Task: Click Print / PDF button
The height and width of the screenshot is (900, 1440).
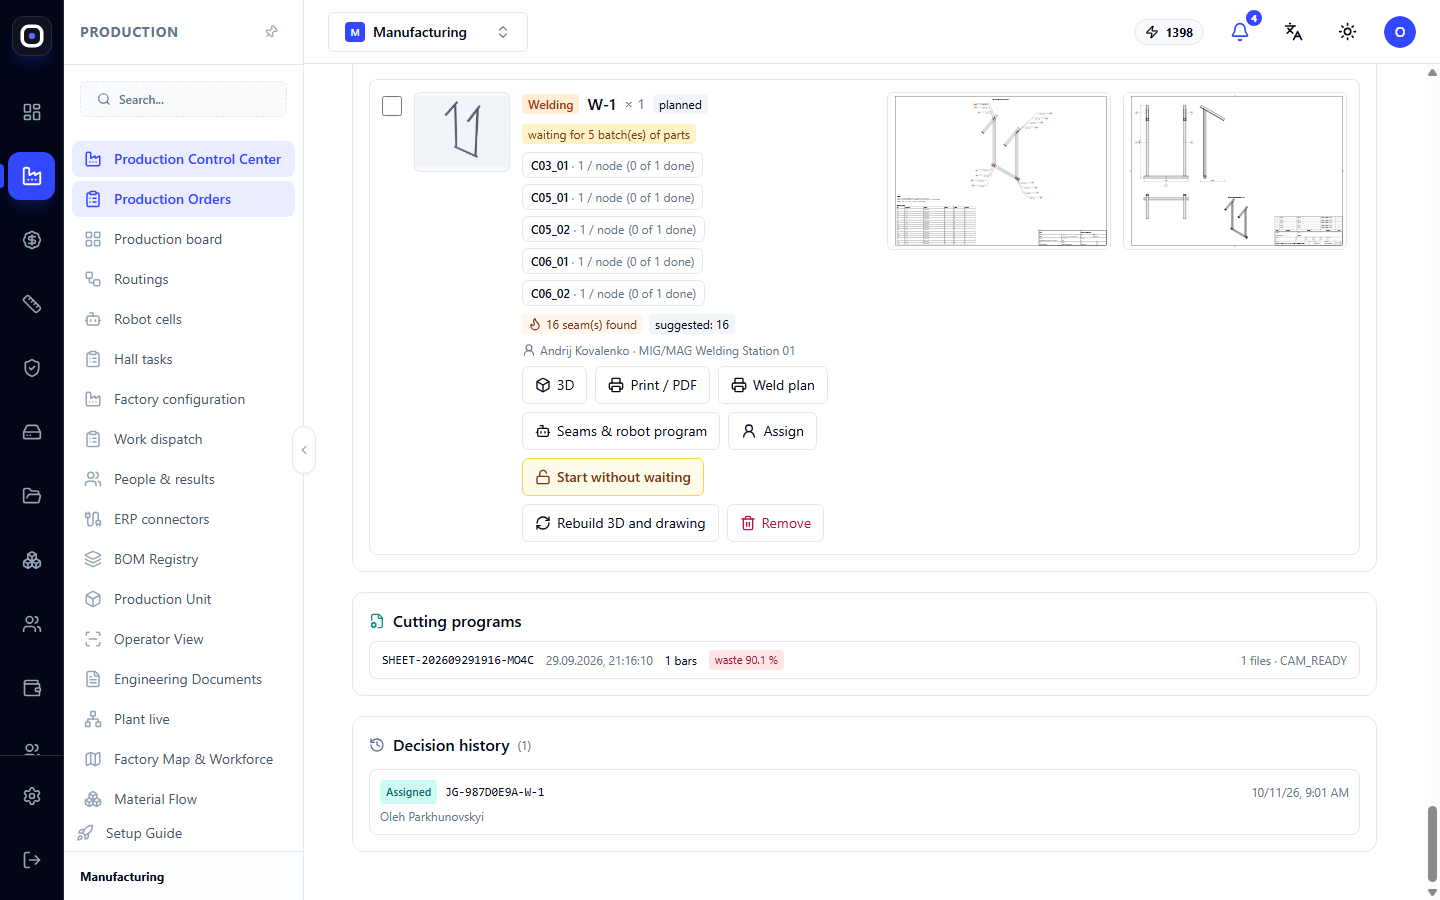Action: tap(653, 385)
